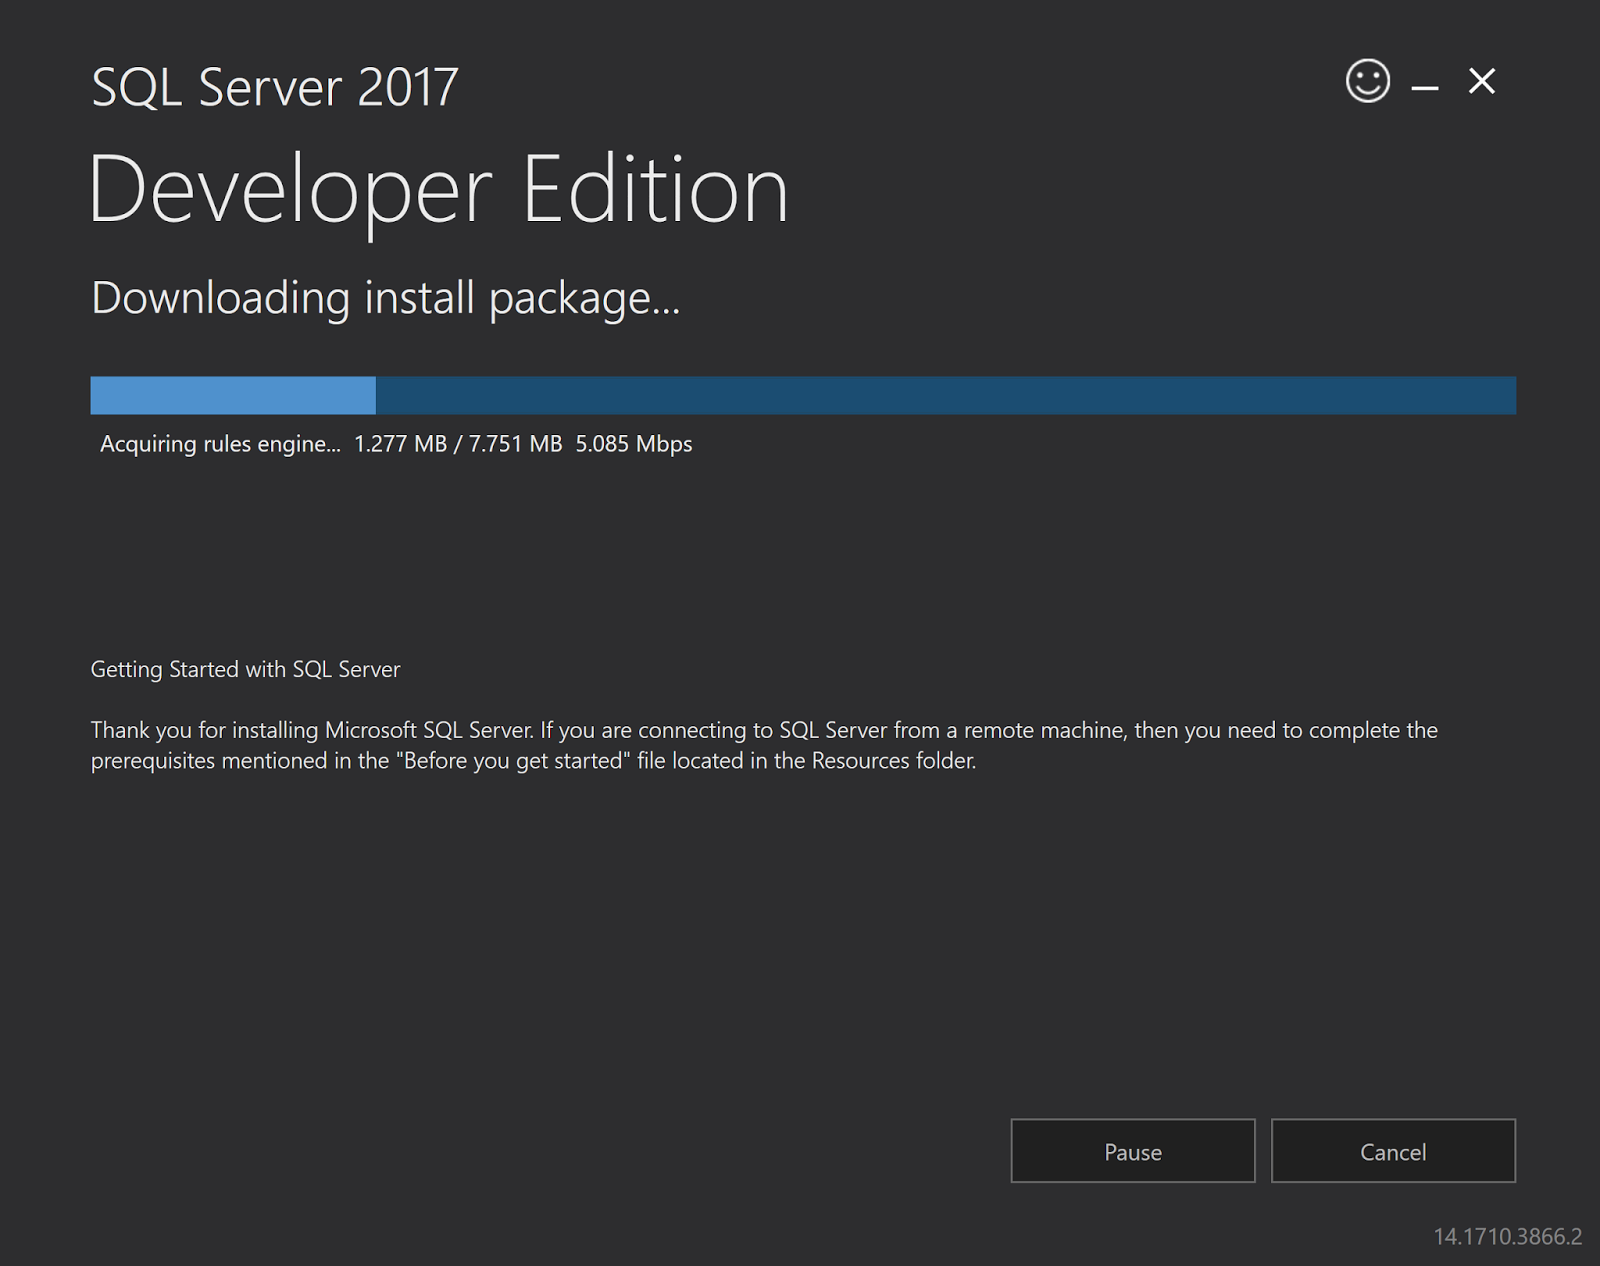The width and height of the screenshot is (1600, 1266).
Task: Click the 'Acquiring rules engine' status text
Action: [222, 443]
